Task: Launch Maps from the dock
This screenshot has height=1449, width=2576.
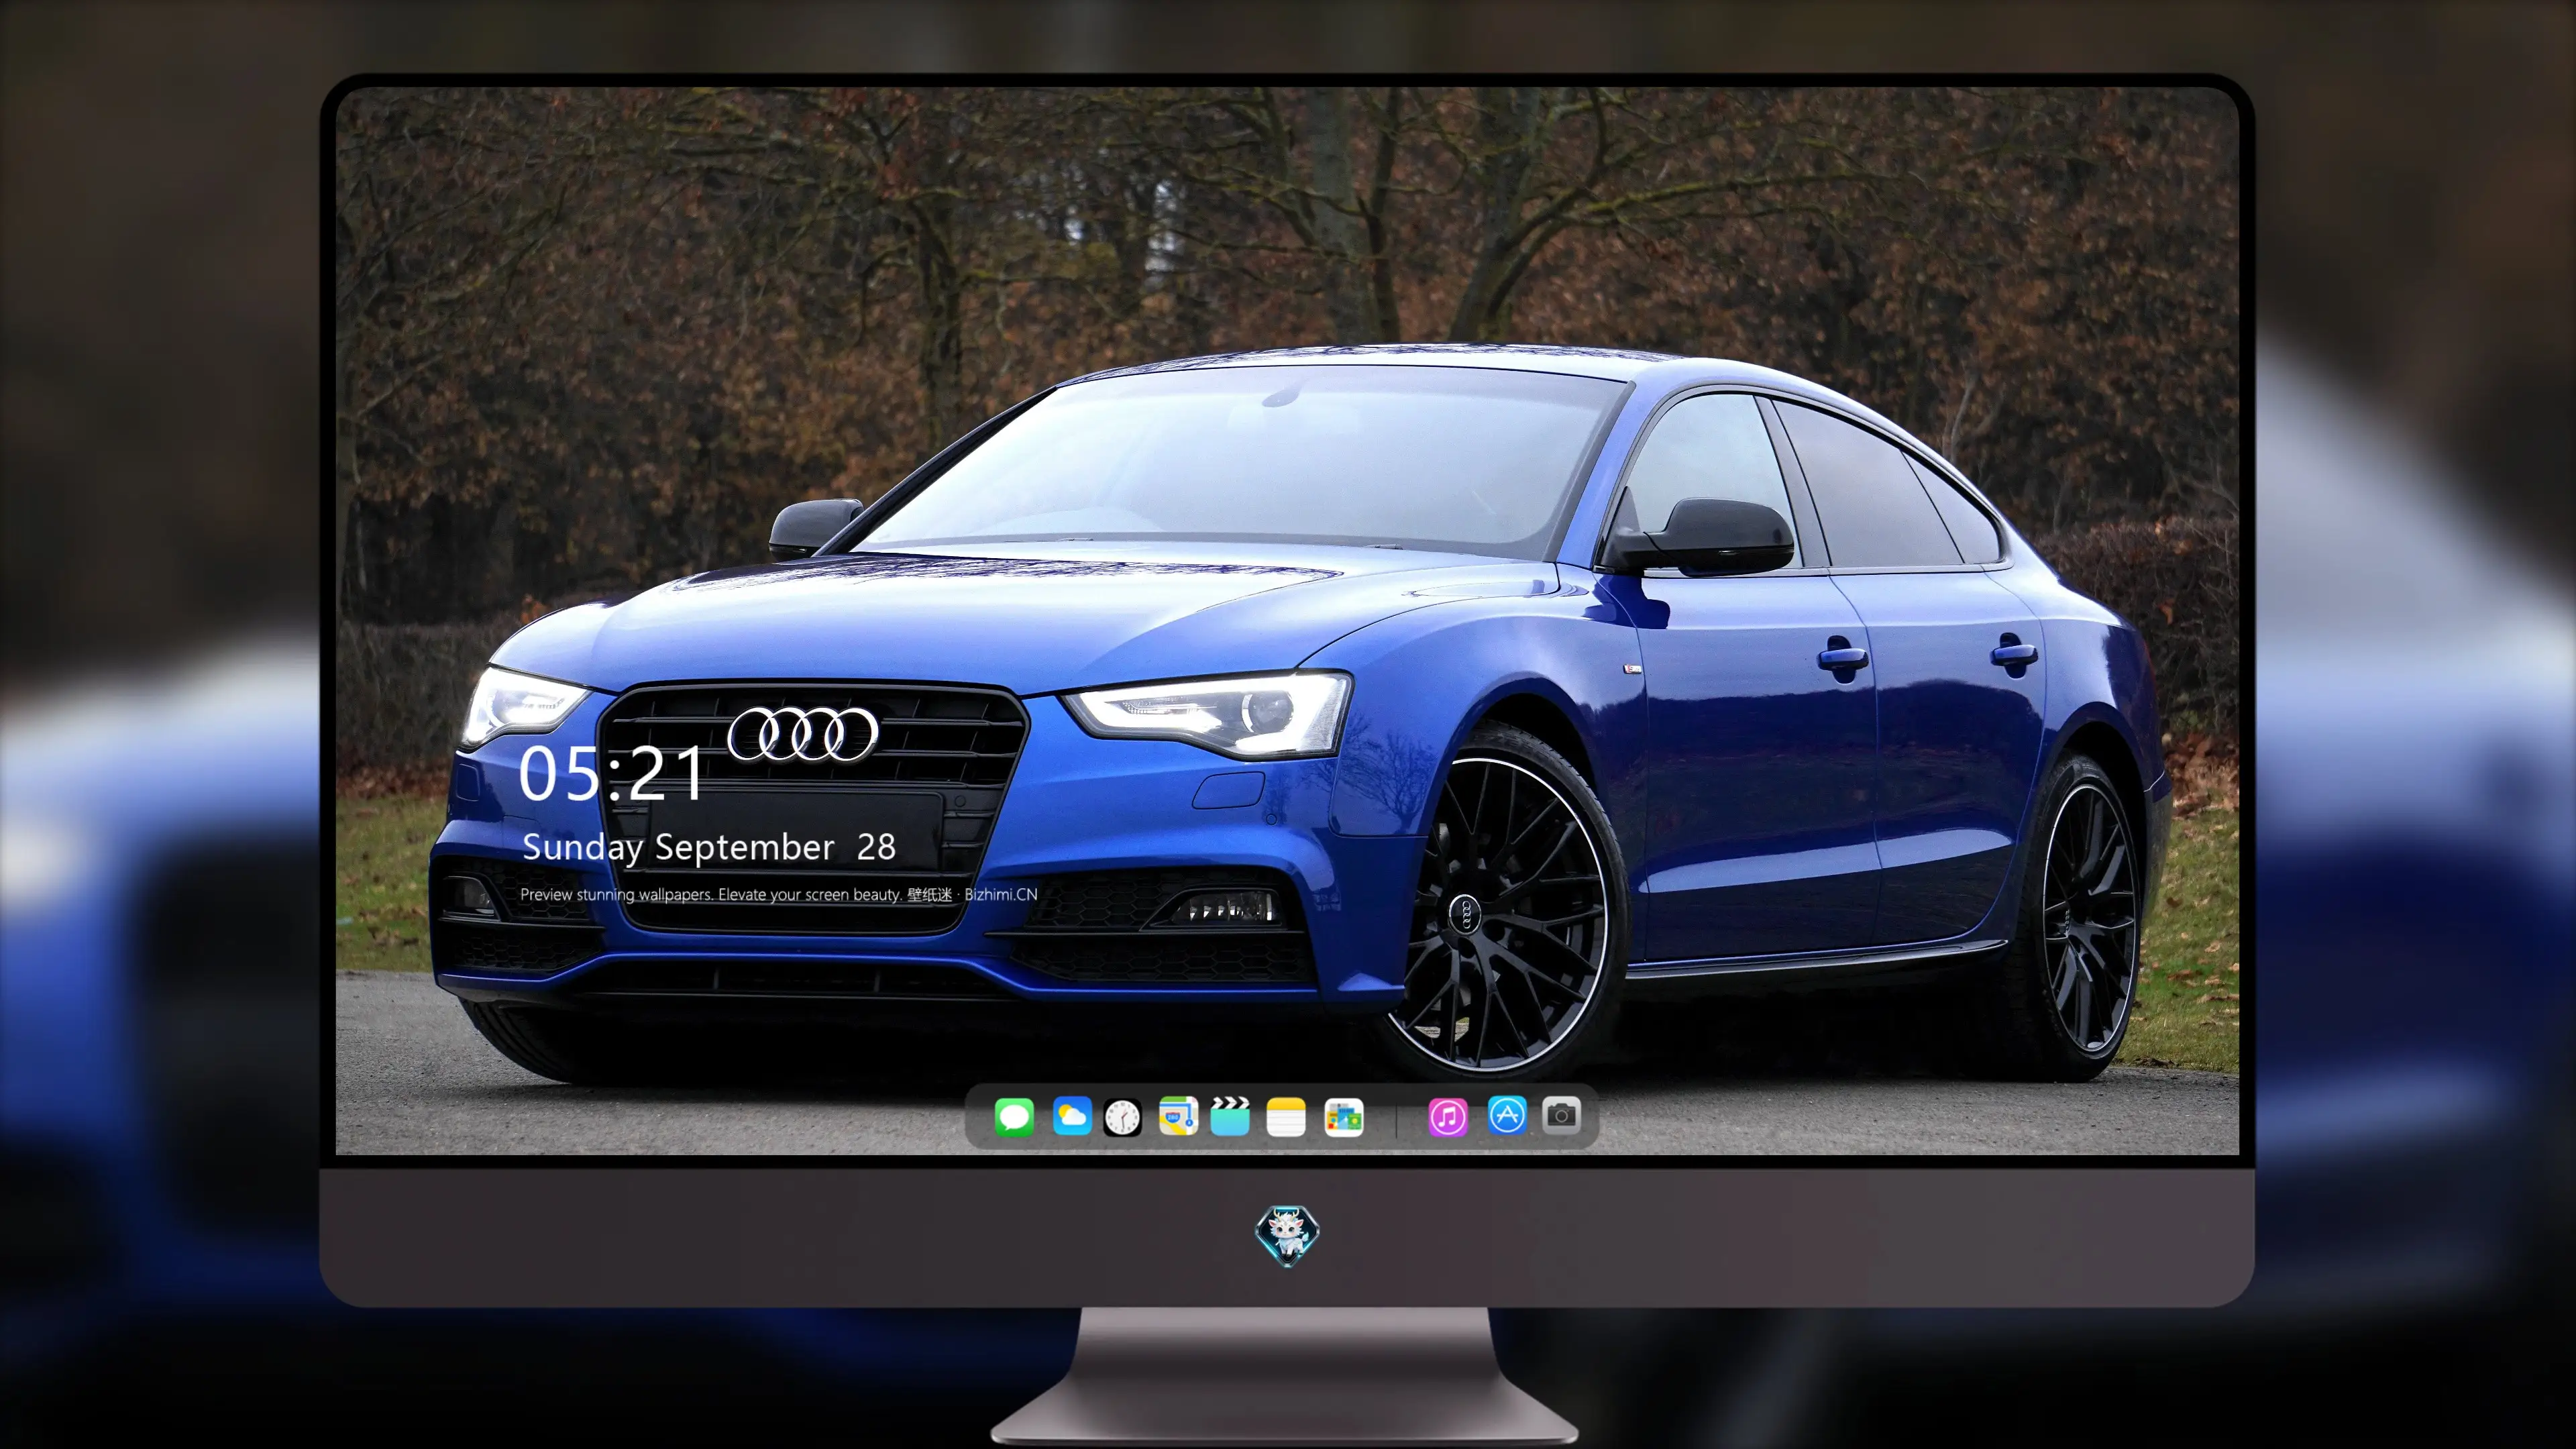Action: click(1178, 1117)
